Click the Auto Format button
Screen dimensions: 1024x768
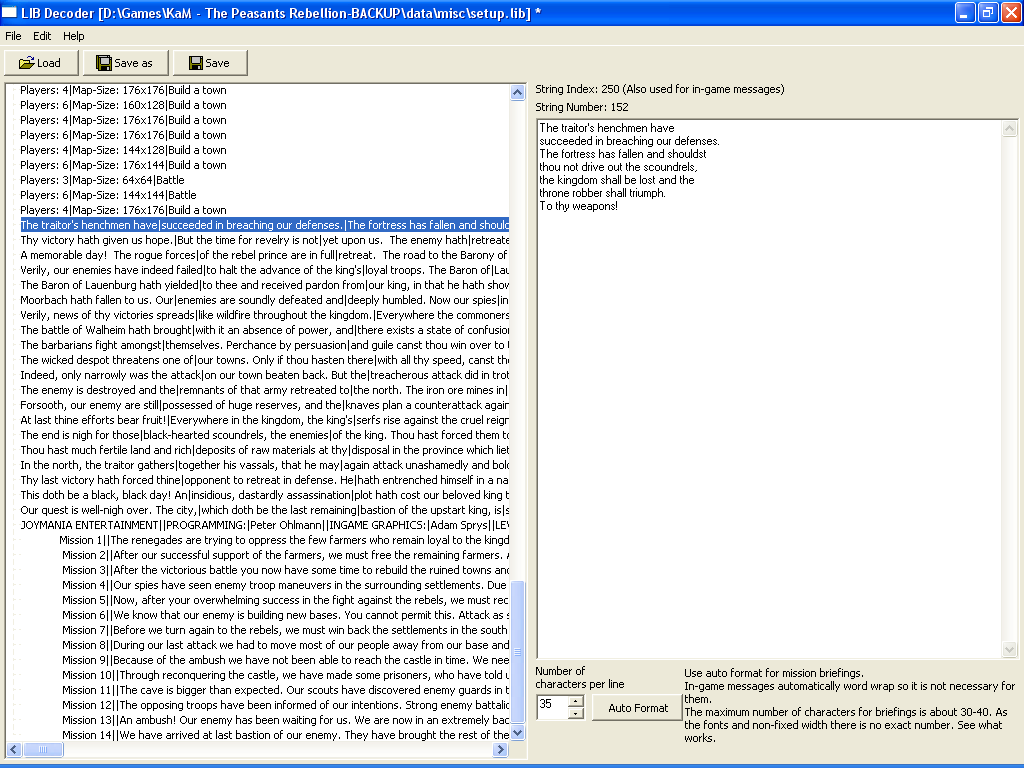tap(637, 708)
